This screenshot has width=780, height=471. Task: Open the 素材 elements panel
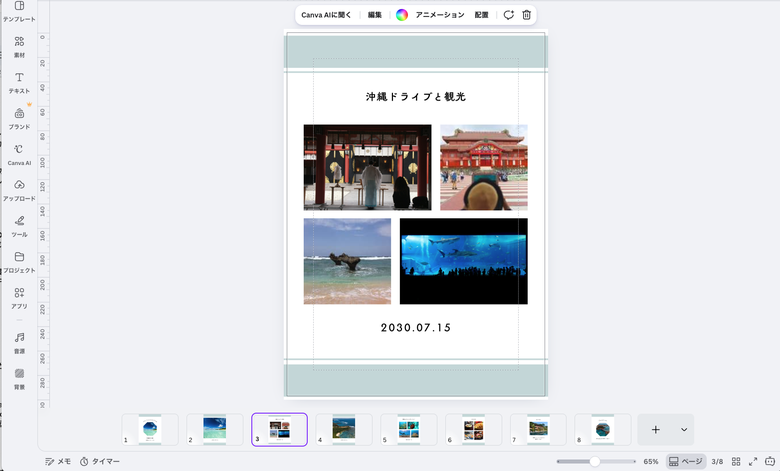(x=19, y=47)
